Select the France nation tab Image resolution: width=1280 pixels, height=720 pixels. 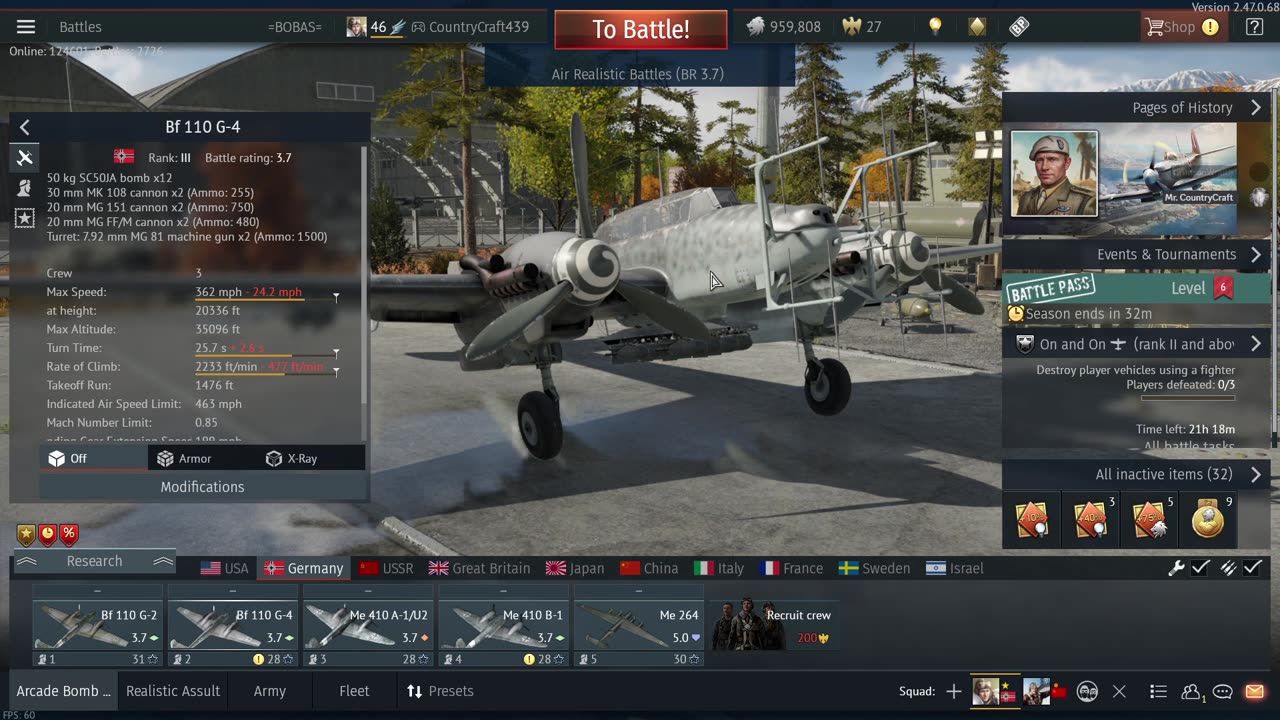tap(791, 568)
